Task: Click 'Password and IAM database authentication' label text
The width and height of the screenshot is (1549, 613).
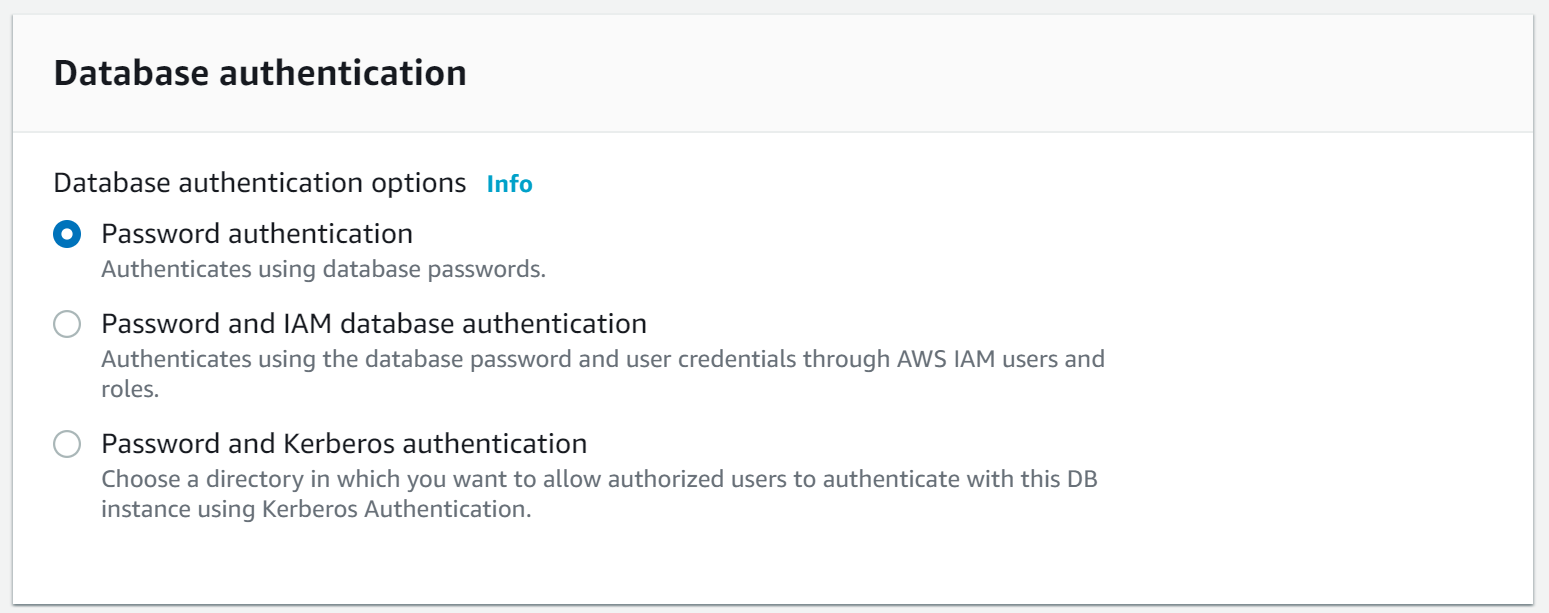Action: (x=374, y=324)
